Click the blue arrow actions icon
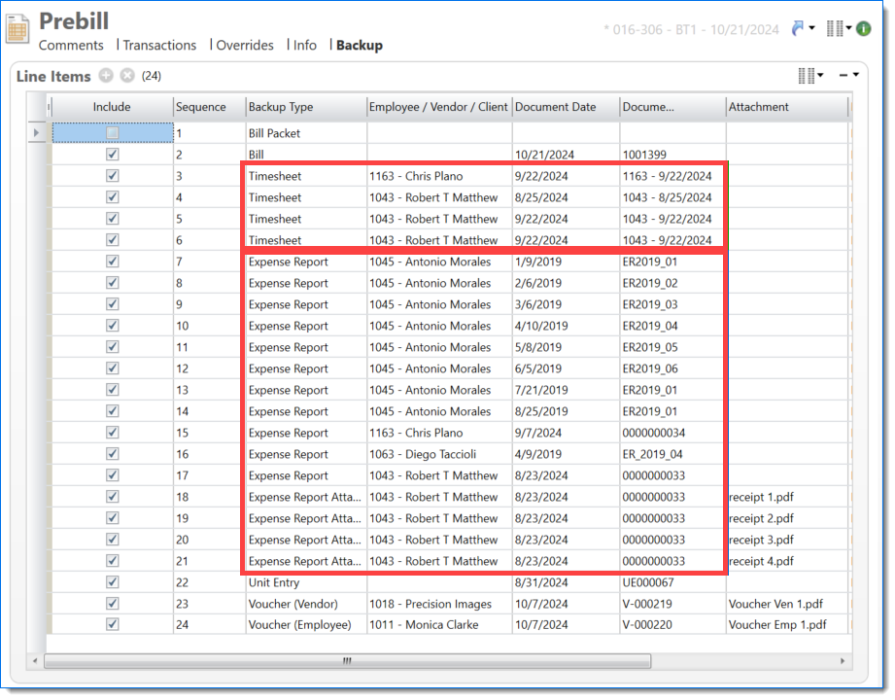The width and height of the screenshot is (895, 700). [797, 29]
